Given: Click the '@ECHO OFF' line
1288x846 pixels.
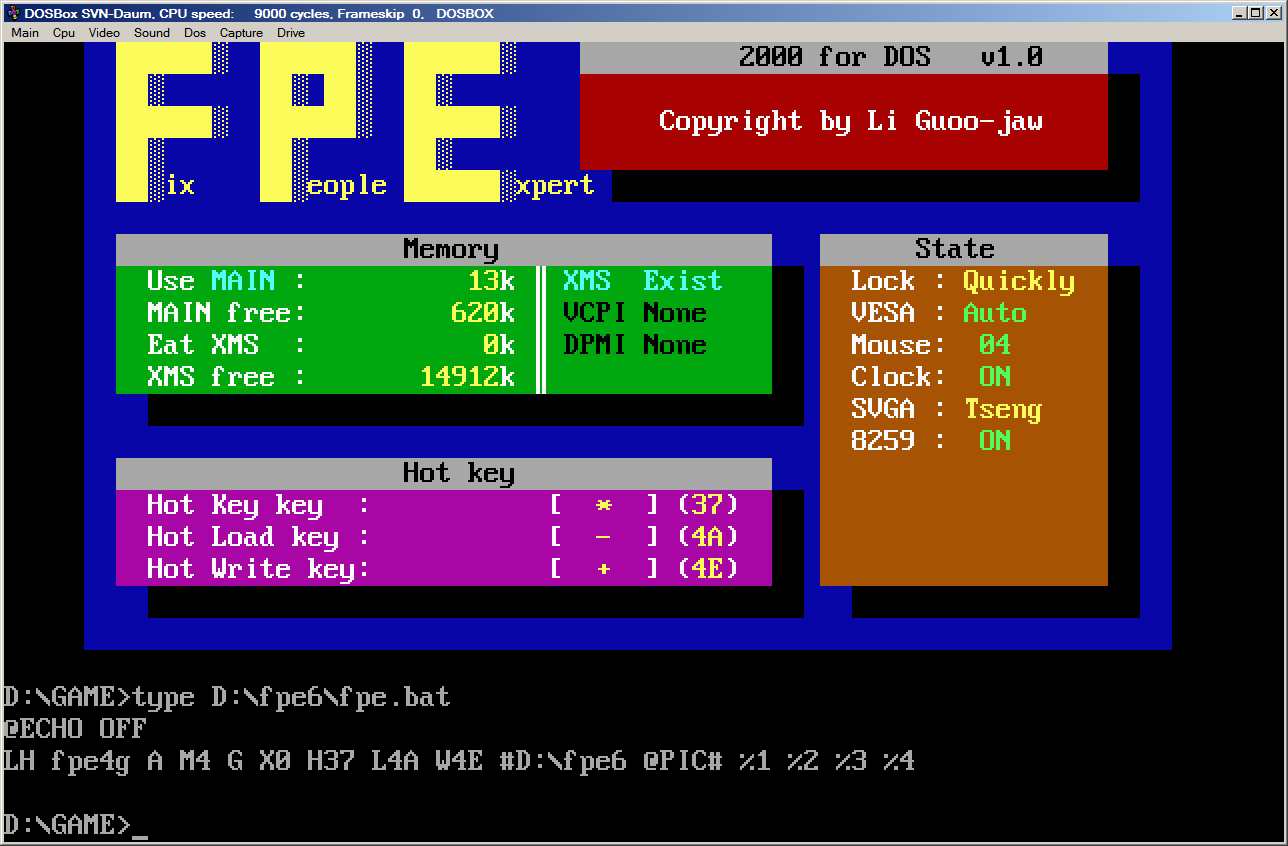Looking at the screenshot, I should [75, 729].
